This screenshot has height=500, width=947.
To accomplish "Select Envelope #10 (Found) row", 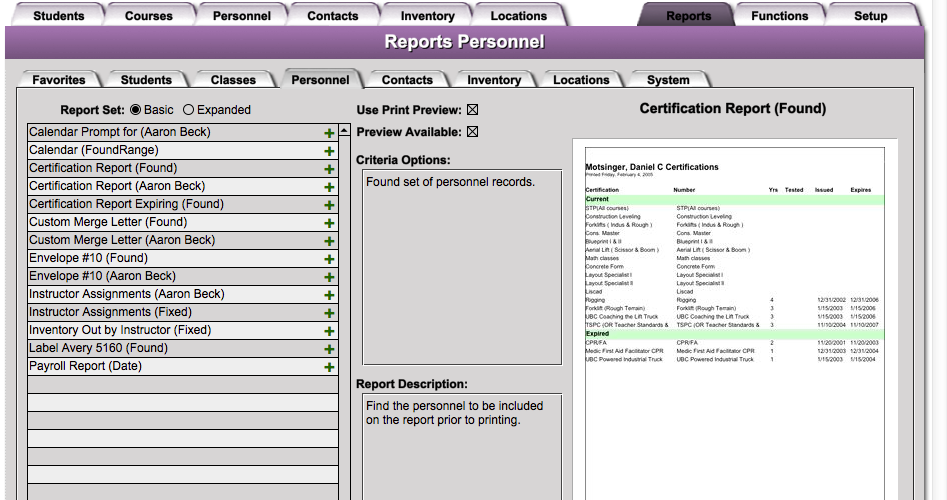I will click(182, 258).
